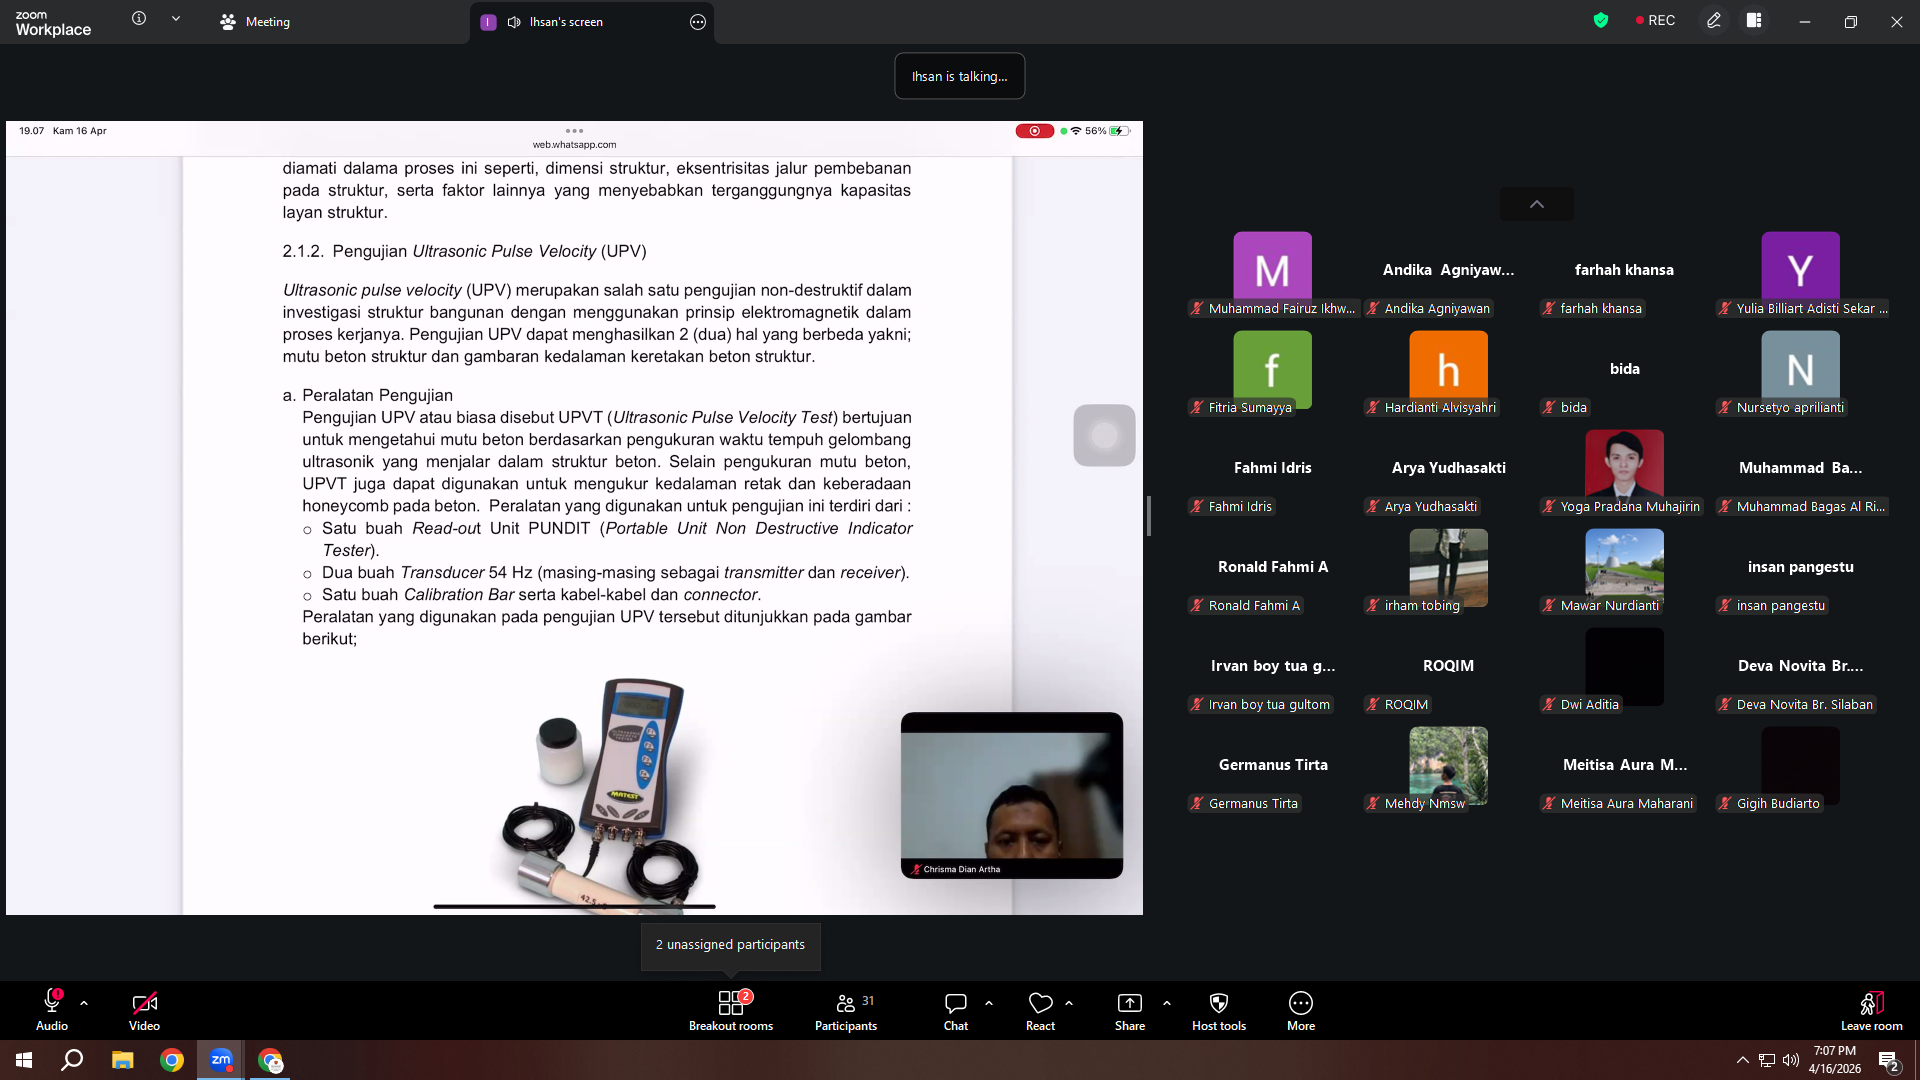Open Breakout rooms
This screenshot has height=1080, width=1920.
[x=731, y=1010]
